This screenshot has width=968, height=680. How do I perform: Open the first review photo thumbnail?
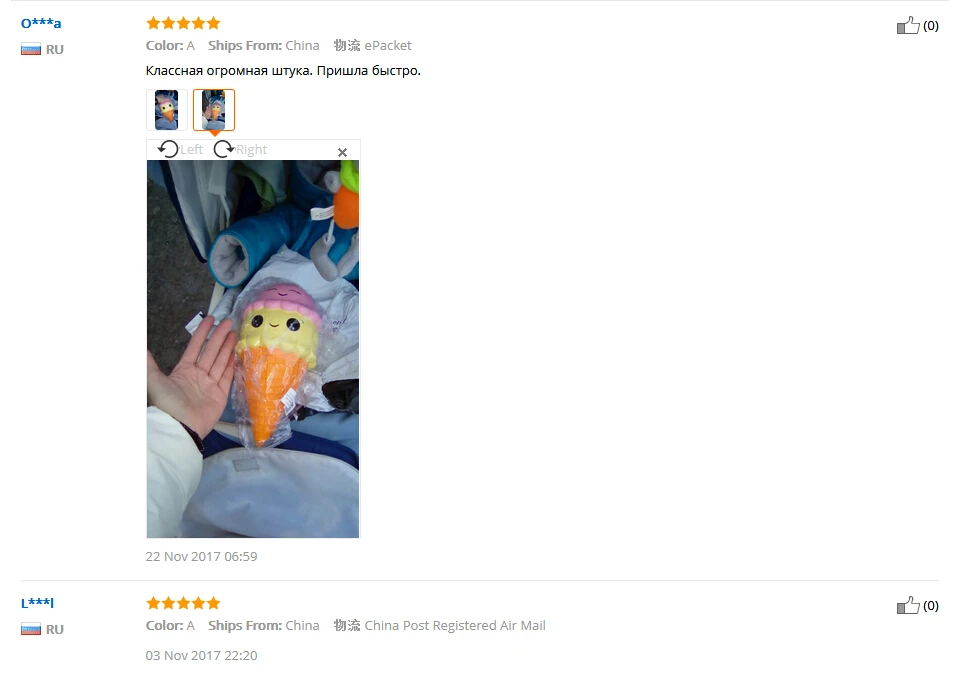coord(167,110)
